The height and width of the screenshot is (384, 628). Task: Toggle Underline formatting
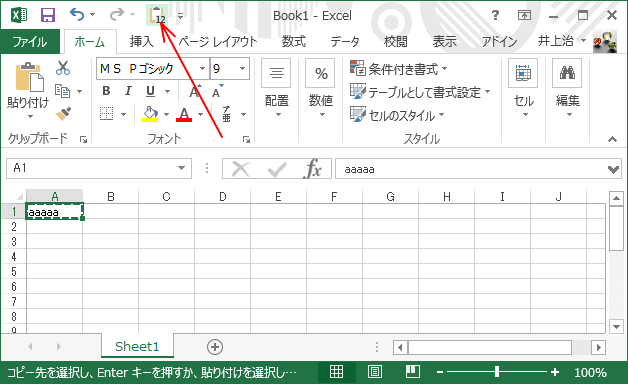150,91
